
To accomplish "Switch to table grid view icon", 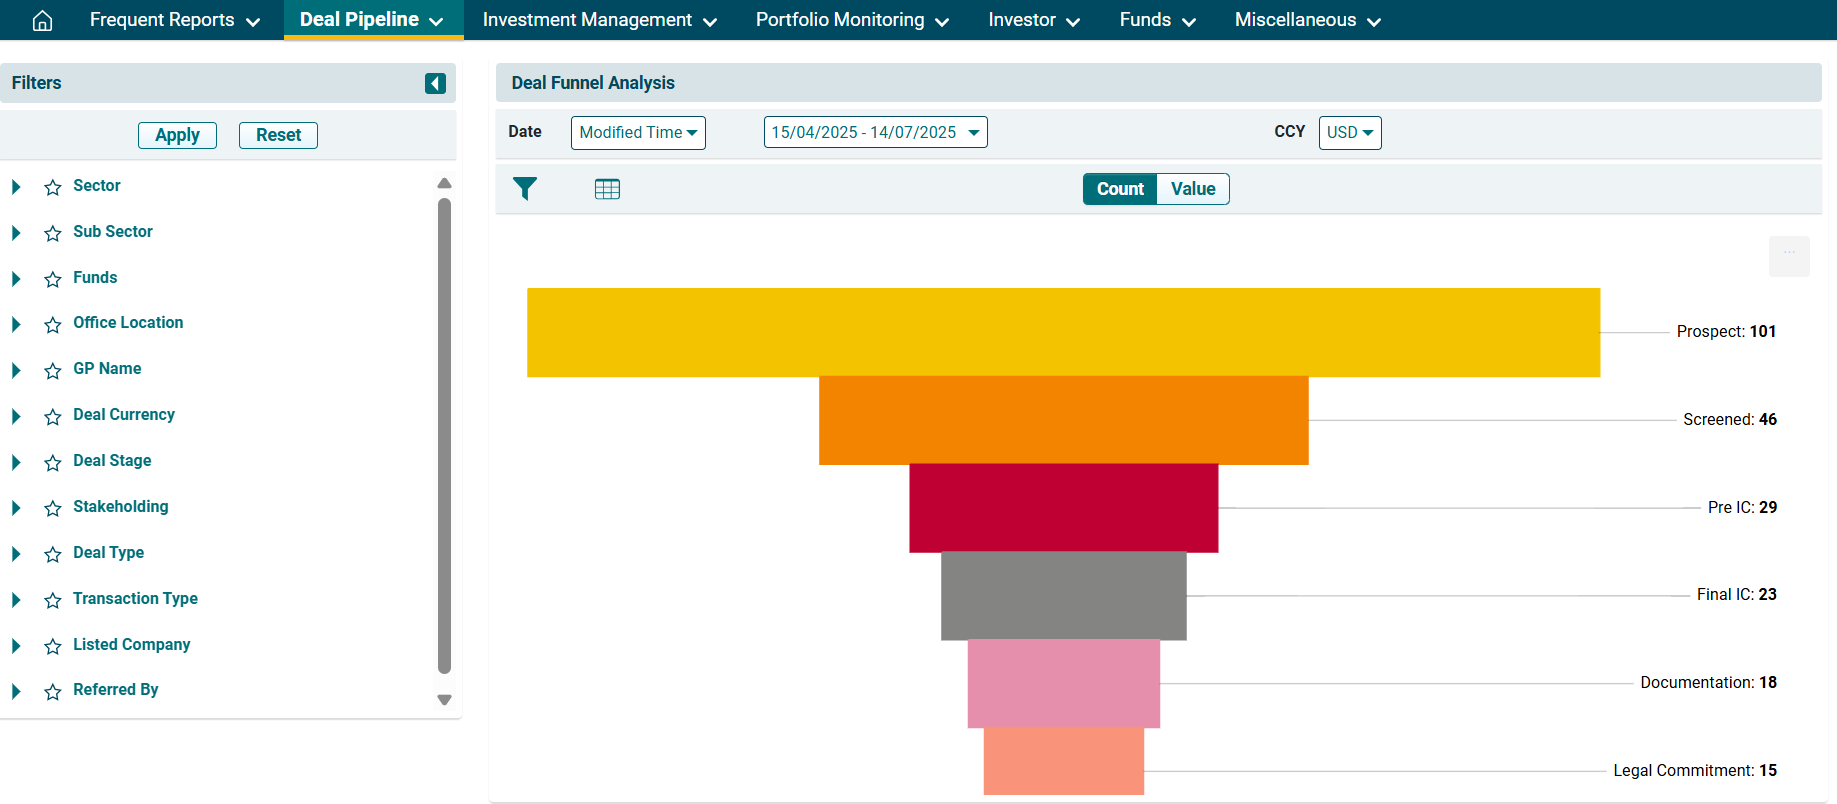I will click(x=607, y=189).
